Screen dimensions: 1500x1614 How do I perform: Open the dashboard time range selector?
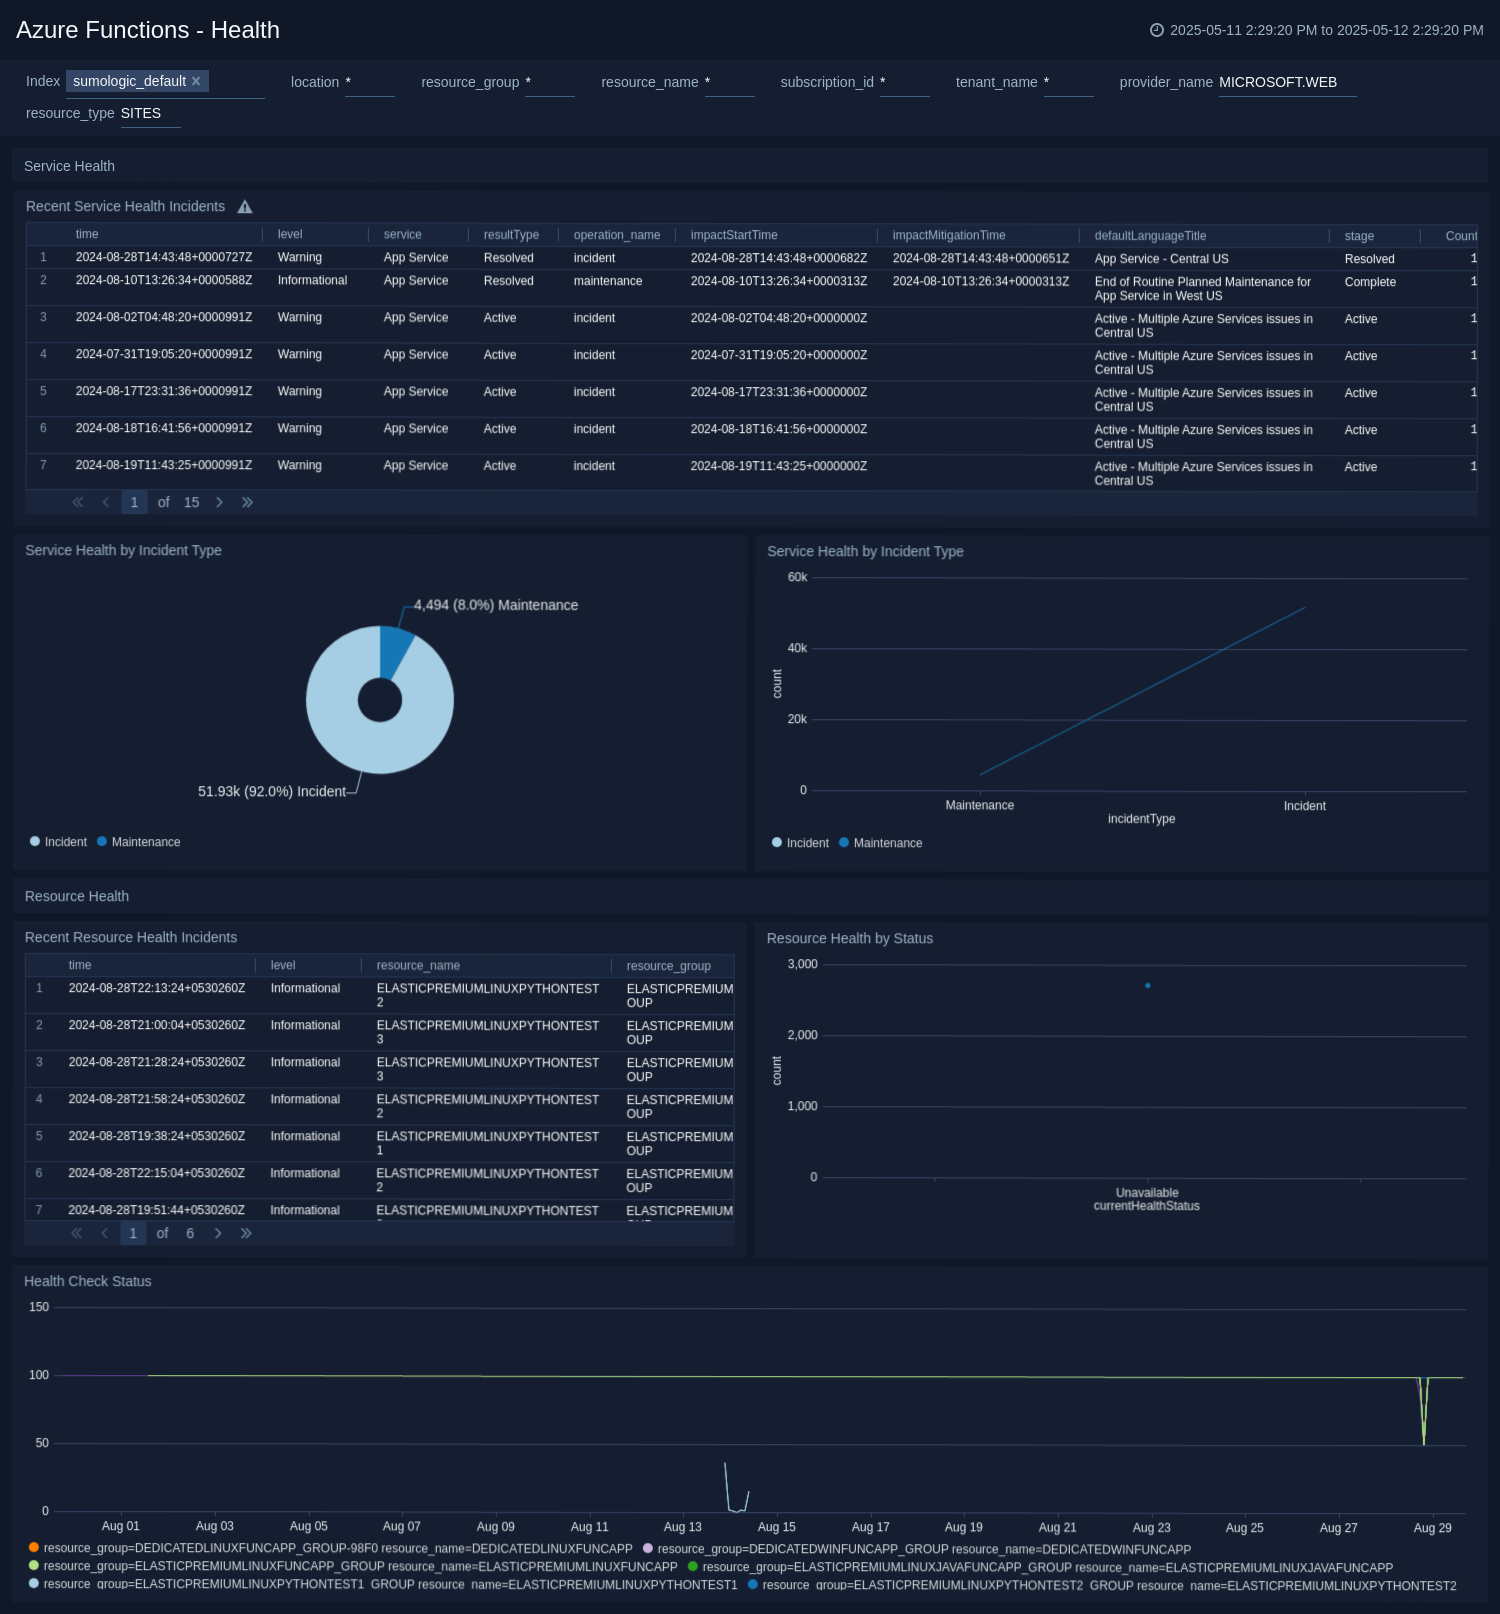click(1317, 30)
